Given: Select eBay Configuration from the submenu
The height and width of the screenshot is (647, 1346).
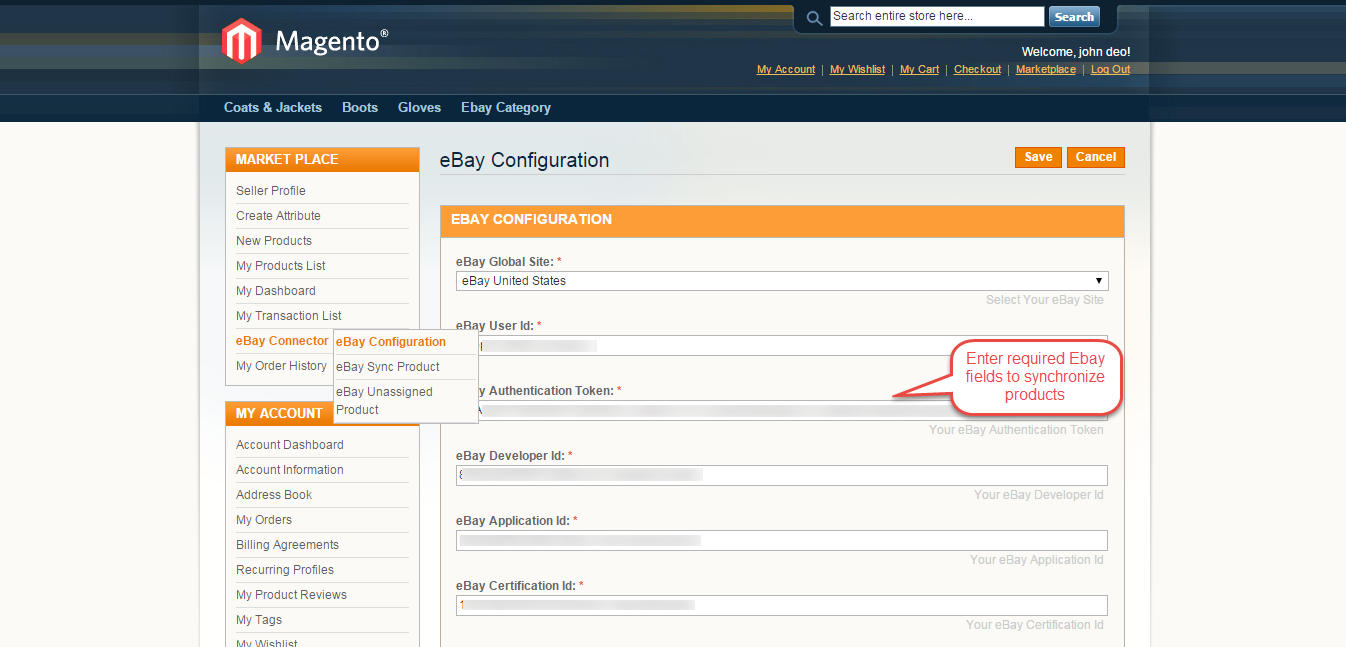Looking at the screenshot, I should (x=390, y=342).
